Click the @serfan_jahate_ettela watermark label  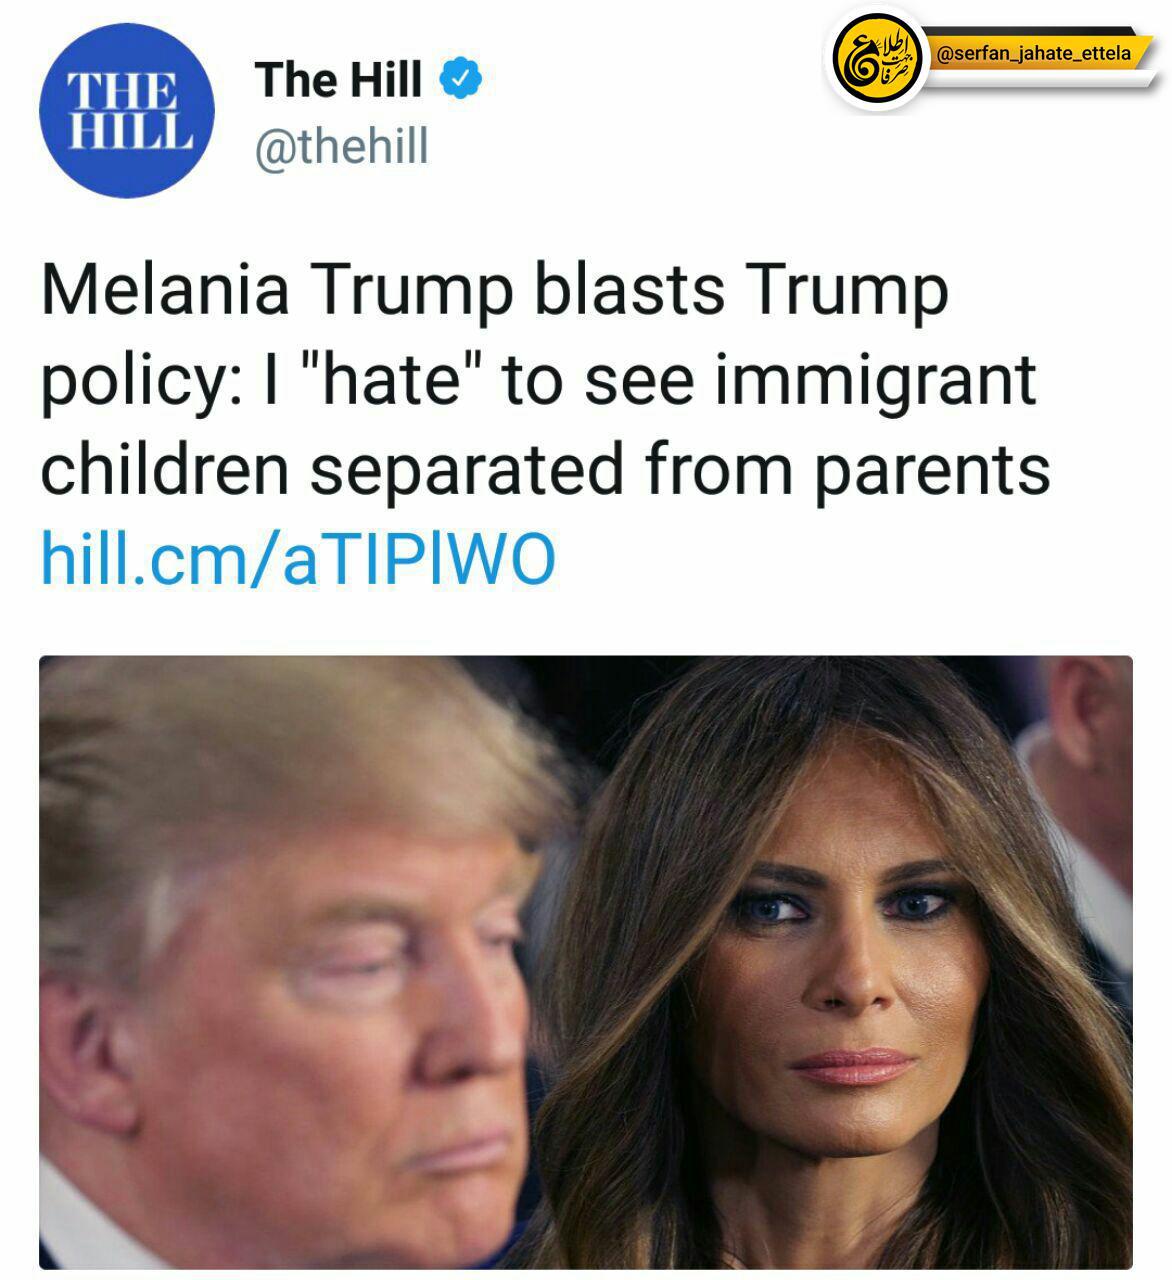point(1033,53)
